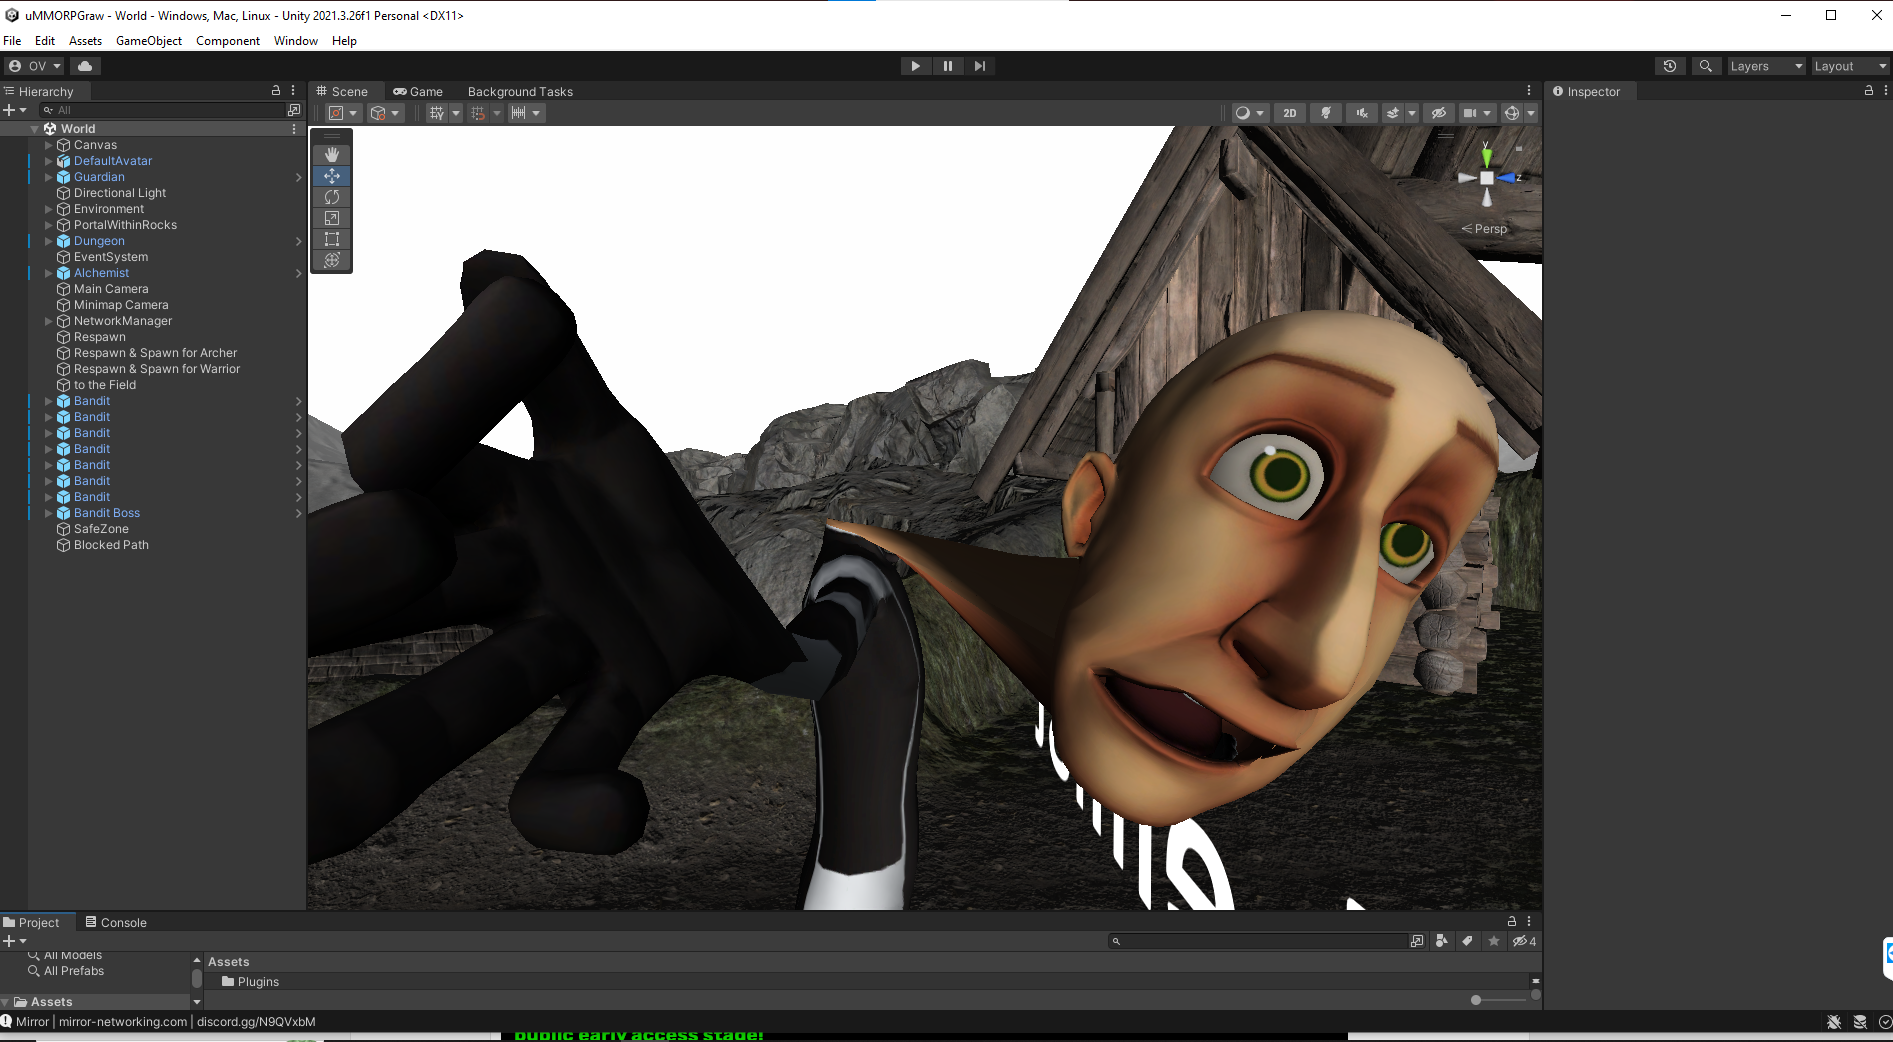
Task: Toggle 2D scene view mode
Action: [x=1289, y=113]
